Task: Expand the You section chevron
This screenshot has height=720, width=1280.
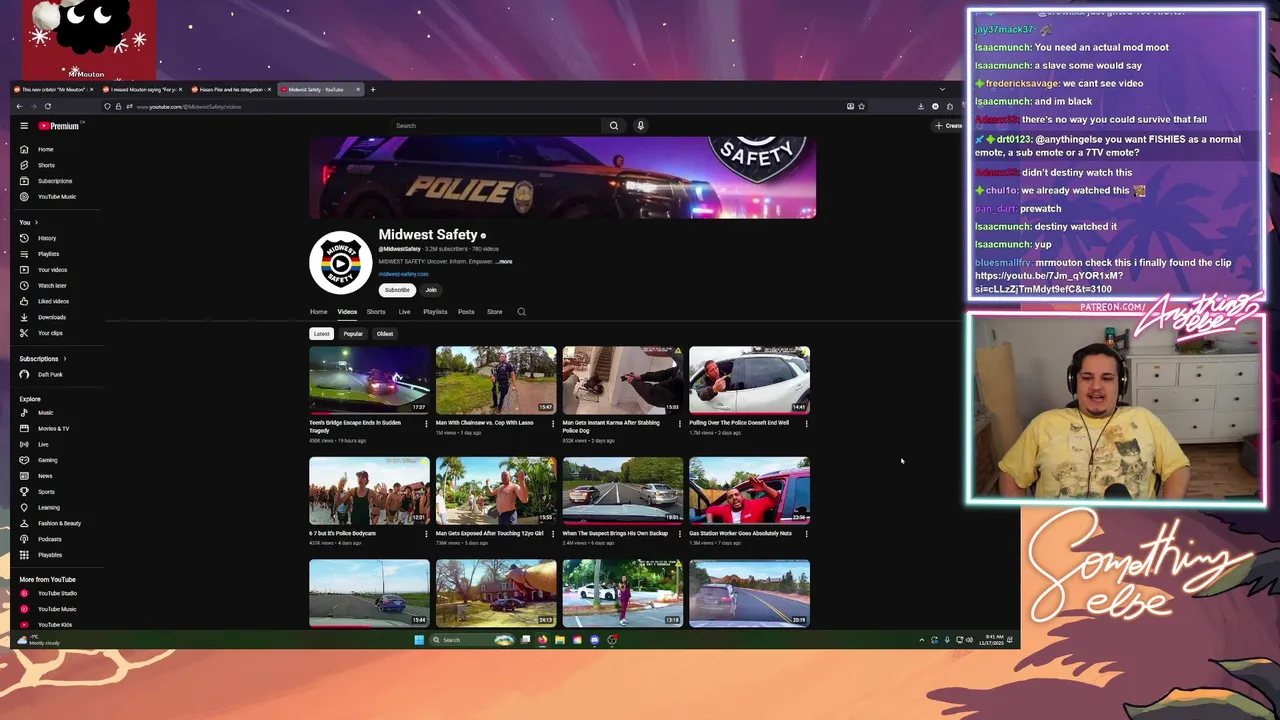Action: (36, 222)
